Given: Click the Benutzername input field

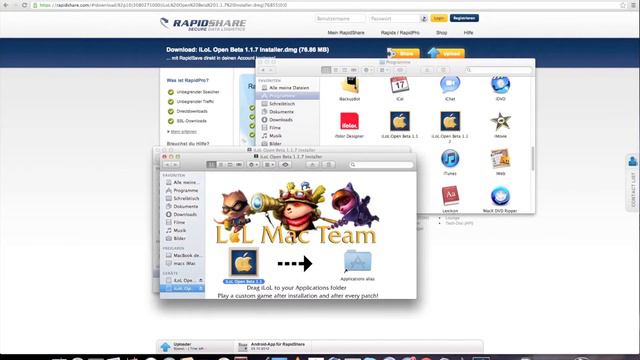Looking at the screenshot, I should 340,19.
